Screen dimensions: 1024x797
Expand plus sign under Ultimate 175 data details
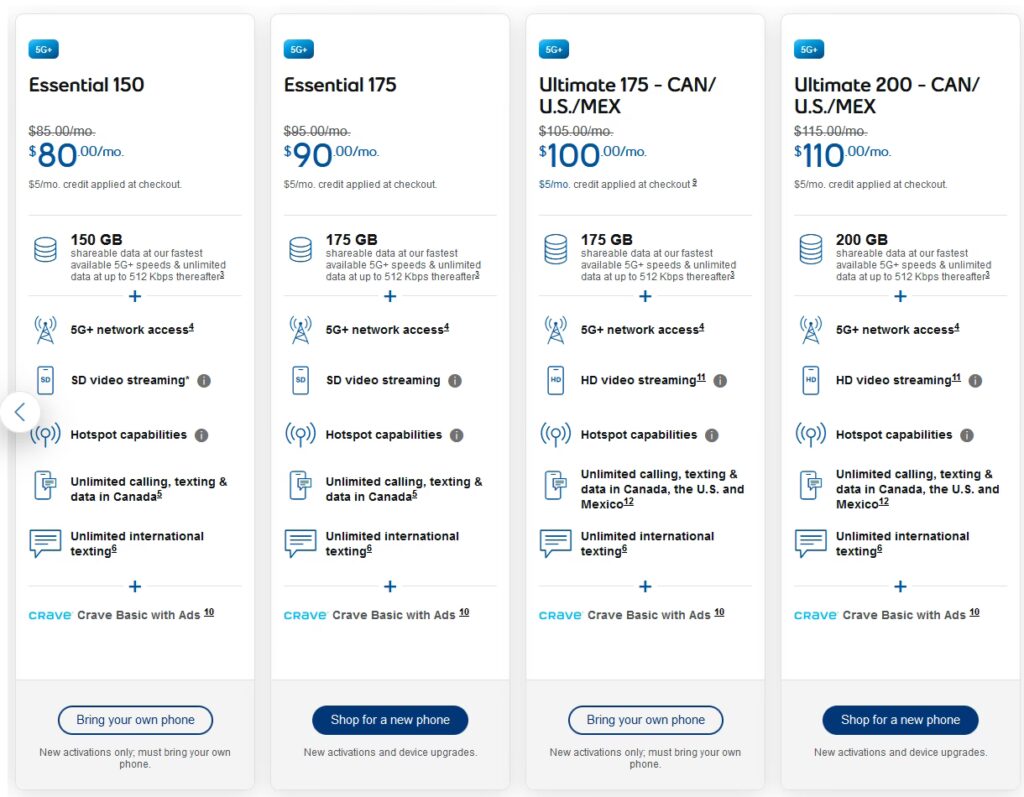[645, 296]
